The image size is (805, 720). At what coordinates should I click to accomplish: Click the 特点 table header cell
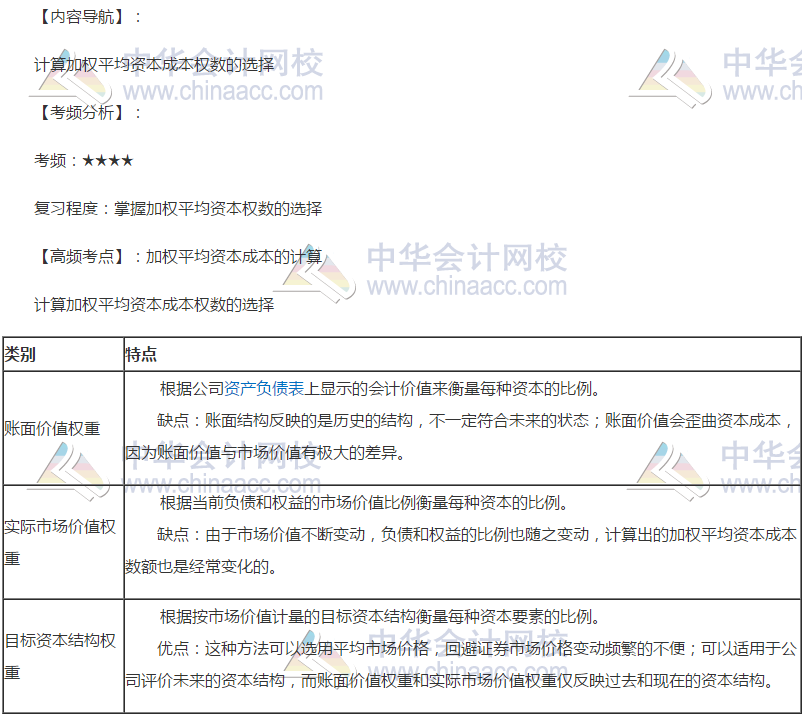(x=462, y=354)
